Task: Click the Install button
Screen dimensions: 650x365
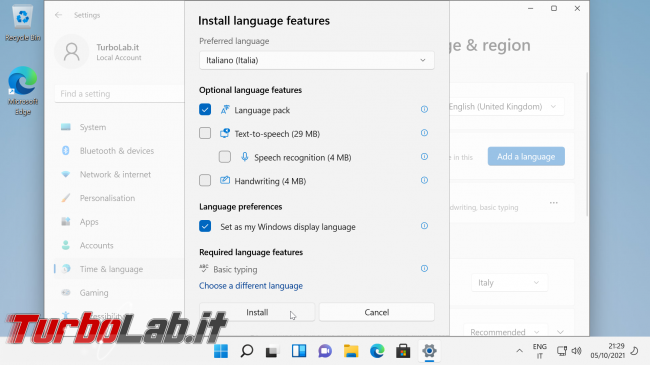Action: pos(257,312)
